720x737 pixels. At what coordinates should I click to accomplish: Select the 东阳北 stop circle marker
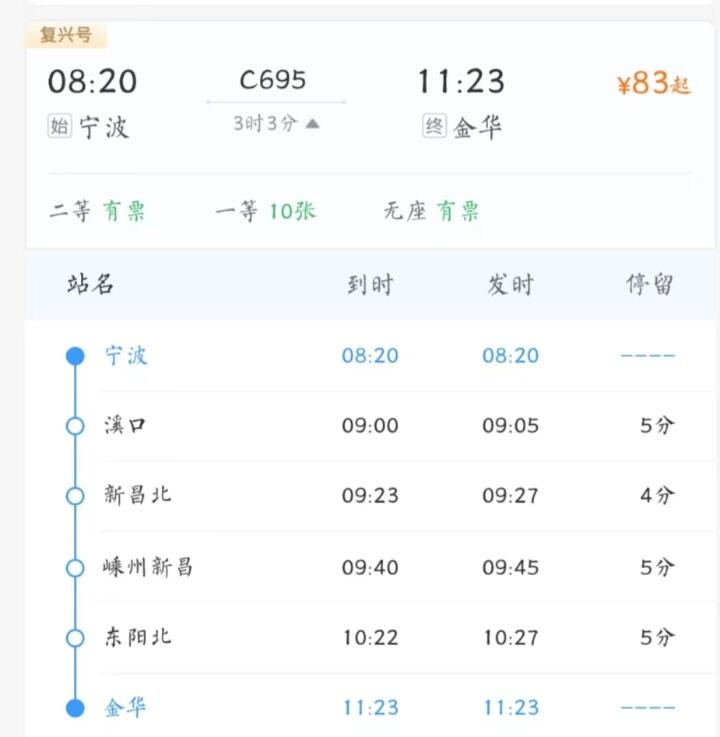point(75,638)
